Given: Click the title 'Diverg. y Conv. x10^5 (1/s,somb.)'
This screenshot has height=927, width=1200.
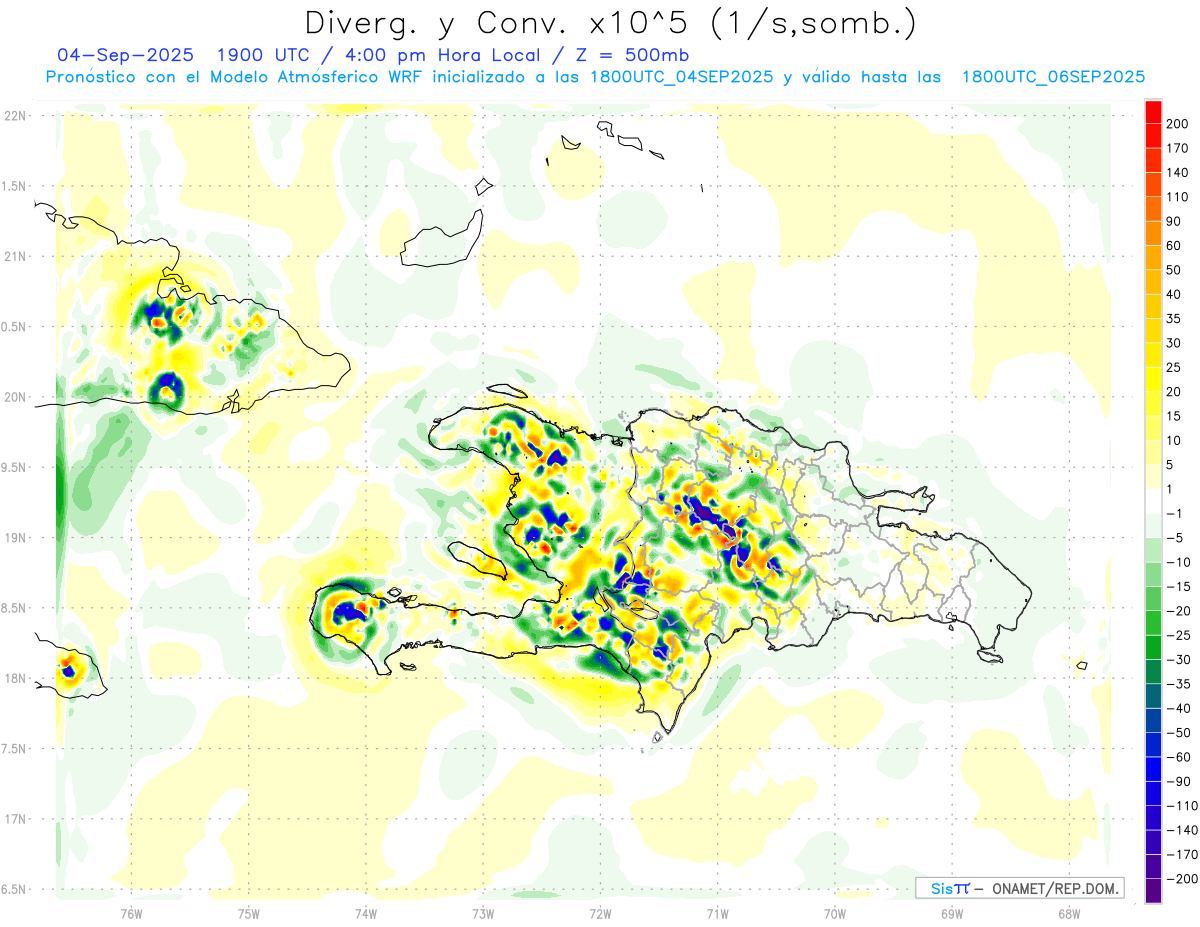Looking at the screenshot, I should [610, 22].
